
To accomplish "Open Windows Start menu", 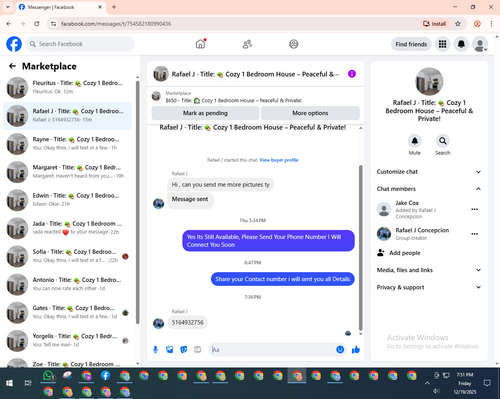I will pos(9,383).
